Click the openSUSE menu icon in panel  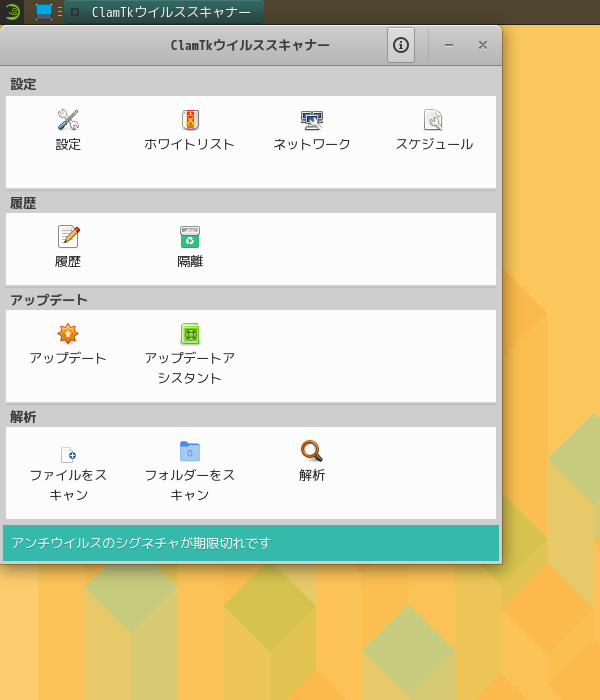[12, 12]
